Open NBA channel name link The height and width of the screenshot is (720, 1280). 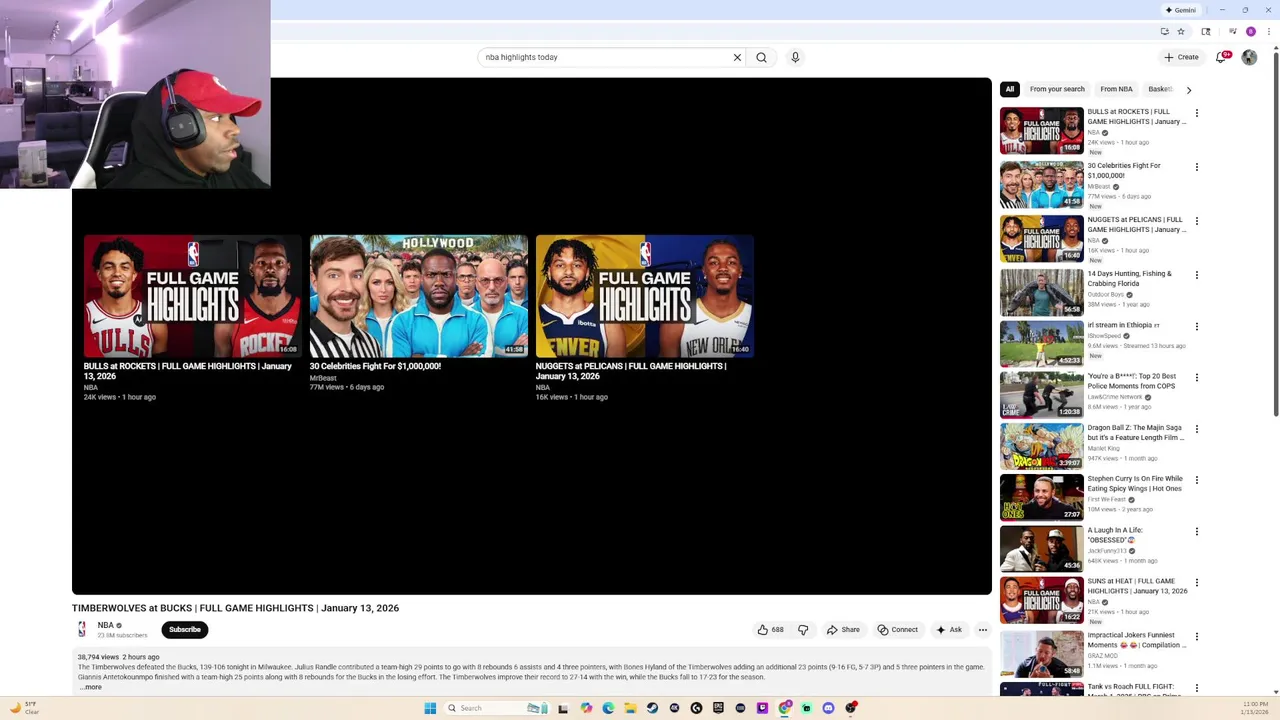point(105,625)
